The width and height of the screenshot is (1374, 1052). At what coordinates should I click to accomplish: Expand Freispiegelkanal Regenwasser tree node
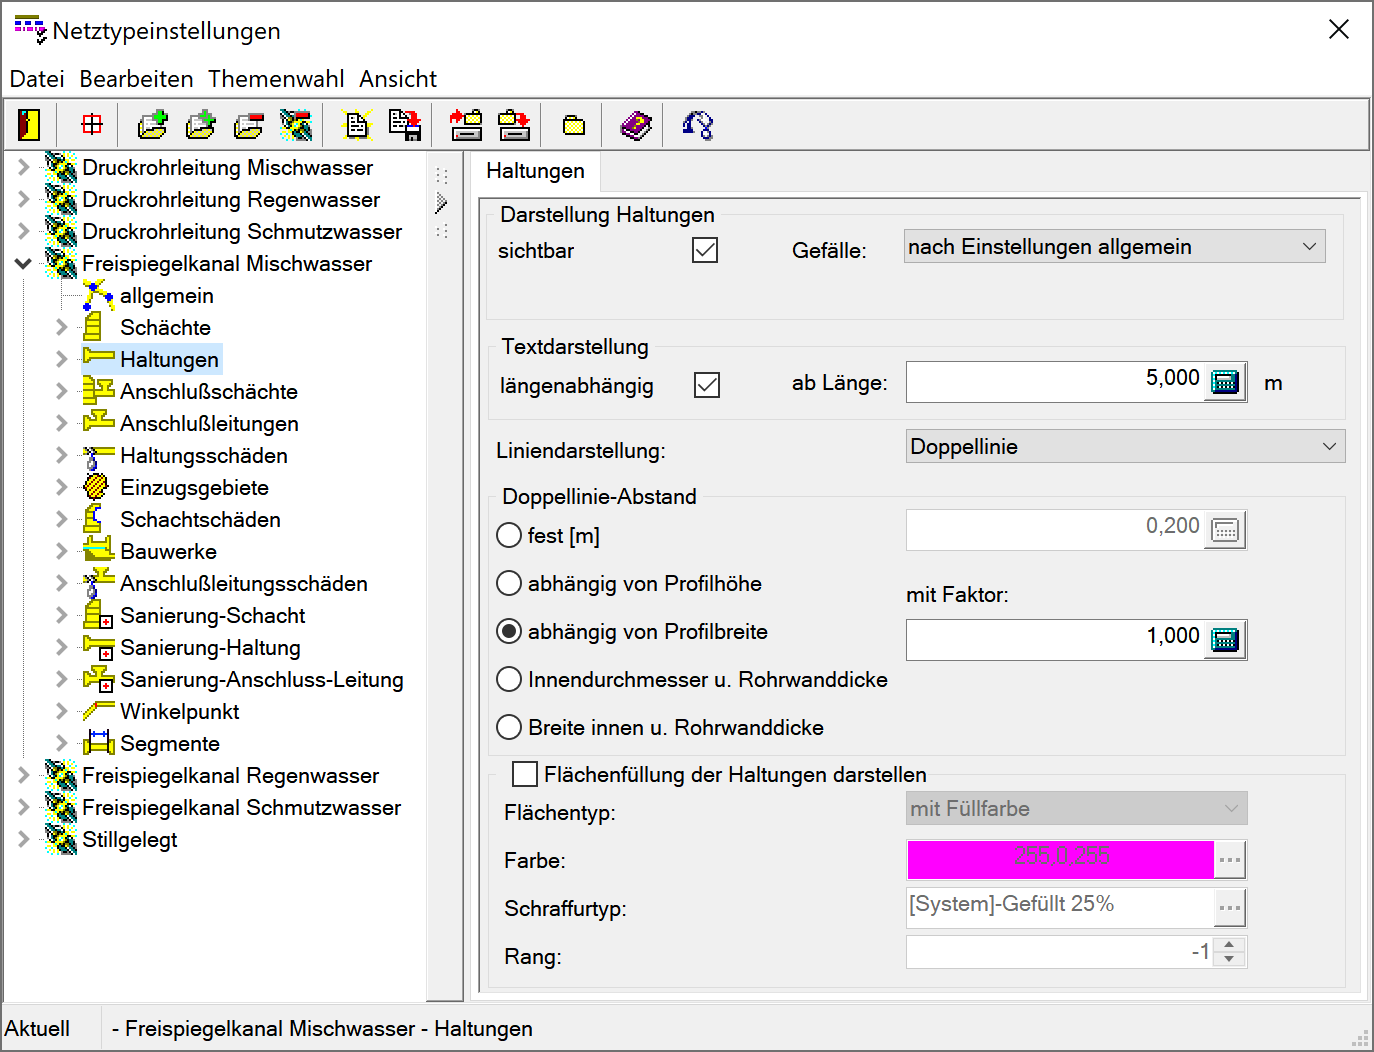point(24,775)
